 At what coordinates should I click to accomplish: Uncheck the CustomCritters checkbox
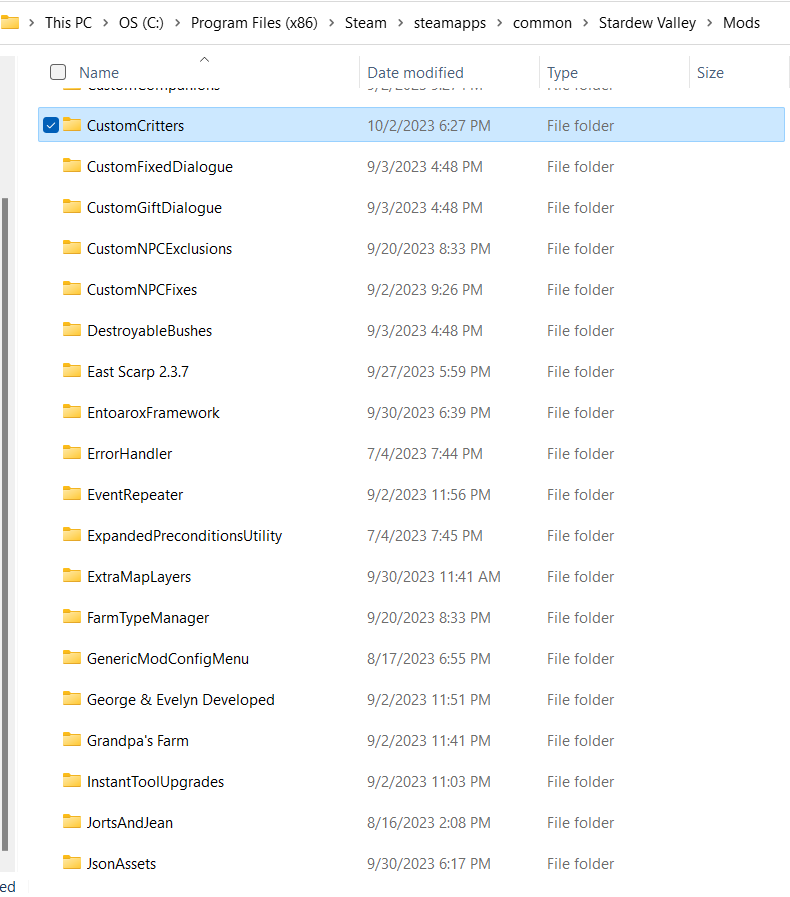51,125
